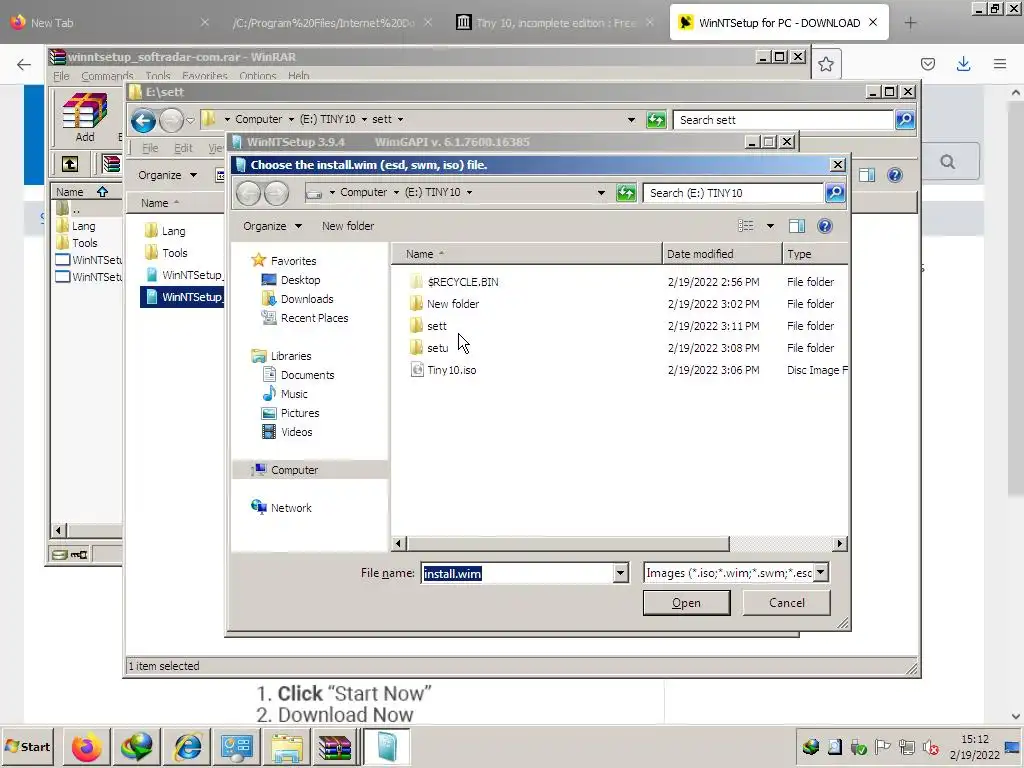Image resolution: width=1024 pixels, height=768 pixels.
Task: Click Search sett field in Explorer window
Action: point(783,120)
